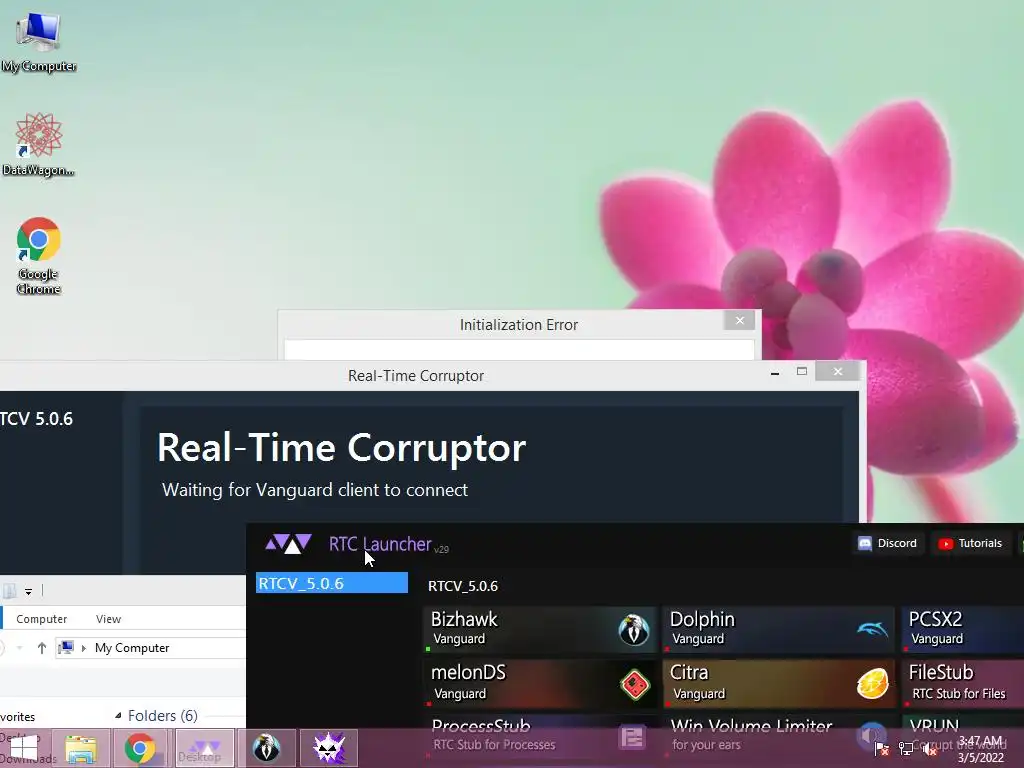Launch the Win Volume Limiter tile
This screenshot has width=1024, height=768.
tap(778, 737)
